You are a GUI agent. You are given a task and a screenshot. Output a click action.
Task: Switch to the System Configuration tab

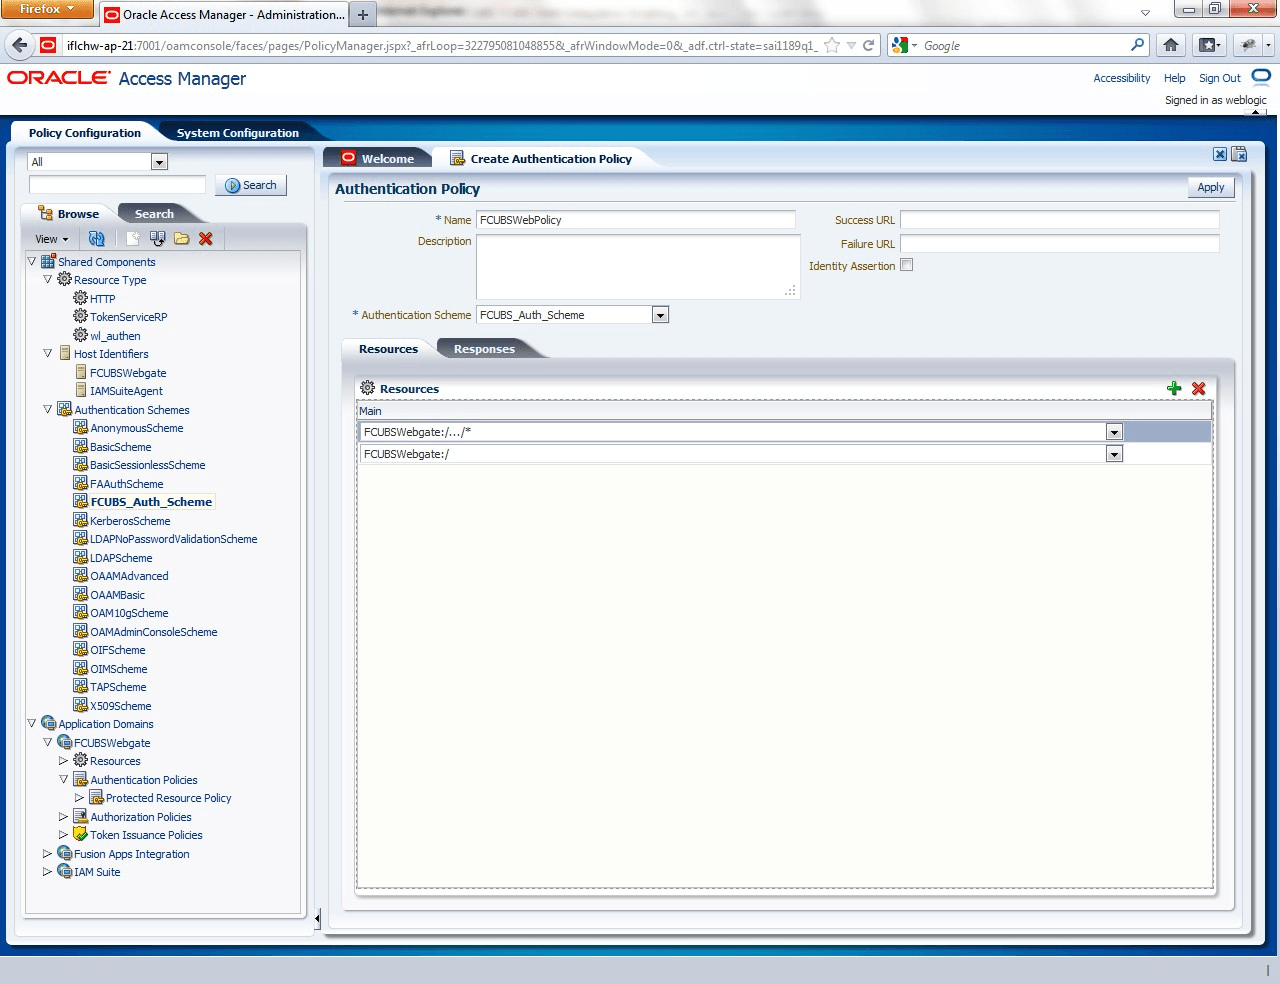[237, 133]
